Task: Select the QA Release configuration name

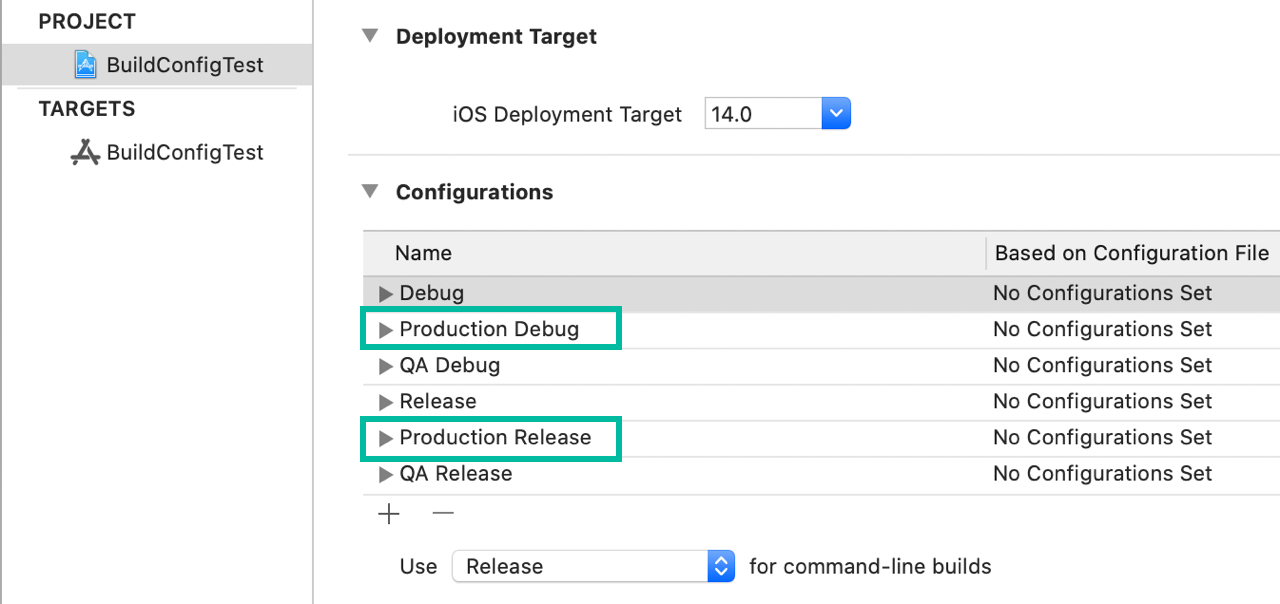Action: pos(455,474)
